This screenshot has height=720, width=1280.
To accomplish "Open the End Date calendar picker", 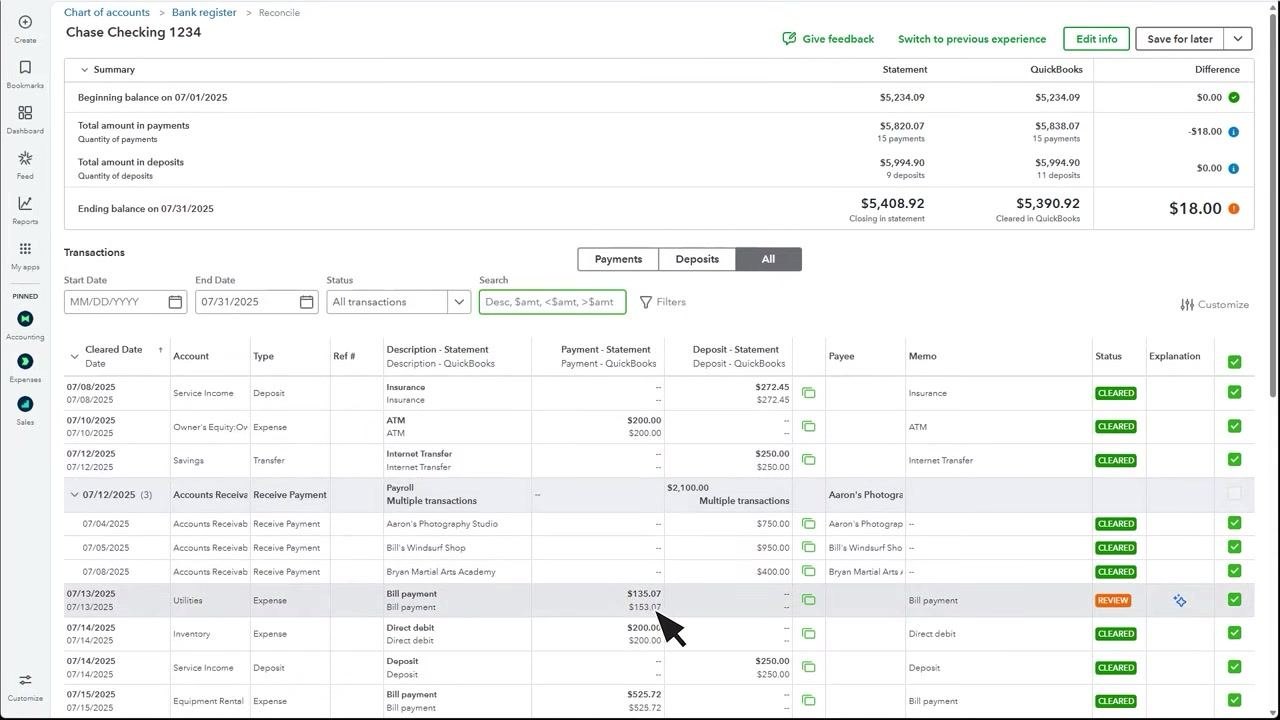I will pos(306,302).
